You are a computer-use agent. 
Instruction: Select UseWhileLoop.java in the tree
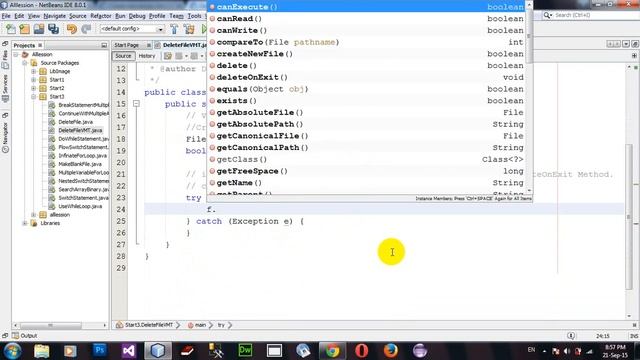(80, 206)
